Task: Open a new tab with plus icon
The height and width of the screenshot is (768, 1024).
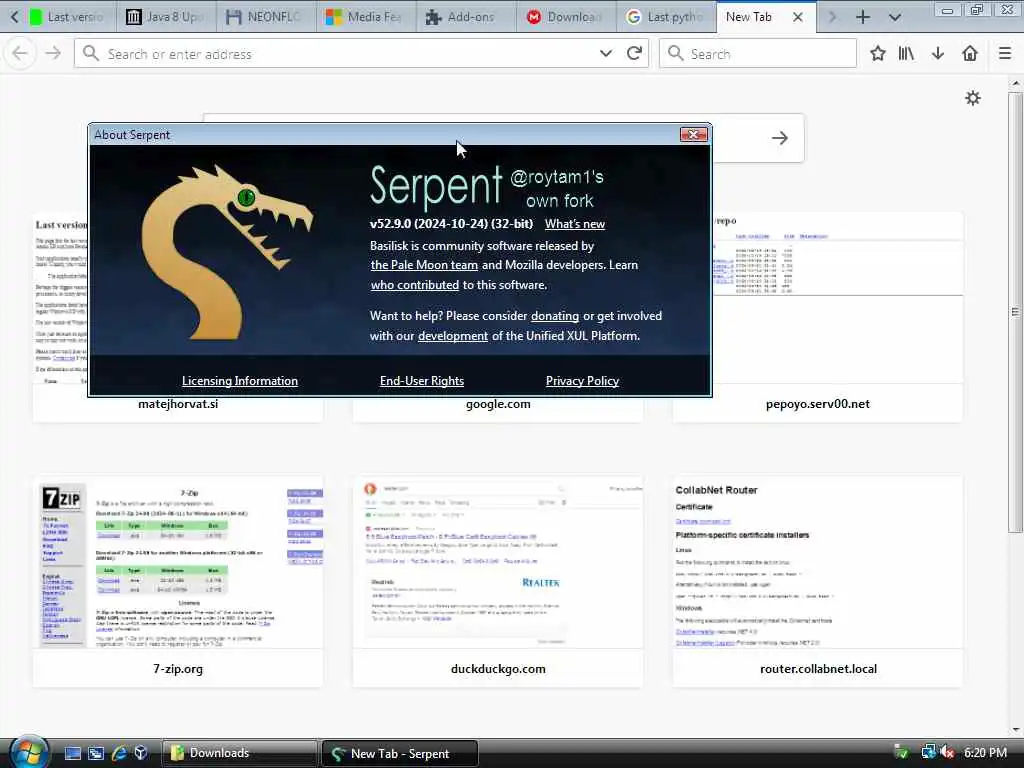Action: tap(863, 17)
